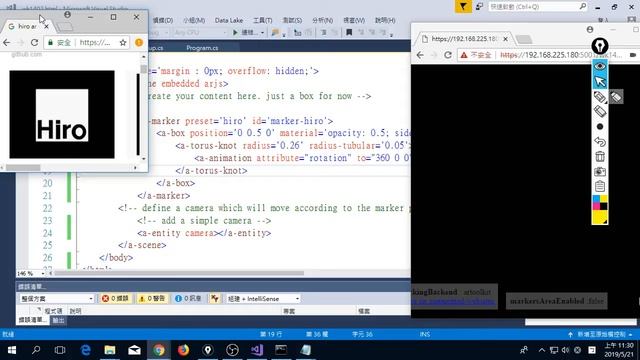The height and width of the screenshot is (360, 640).
Task: Open the error list scope dropdown
Action: tap(57, 299)
